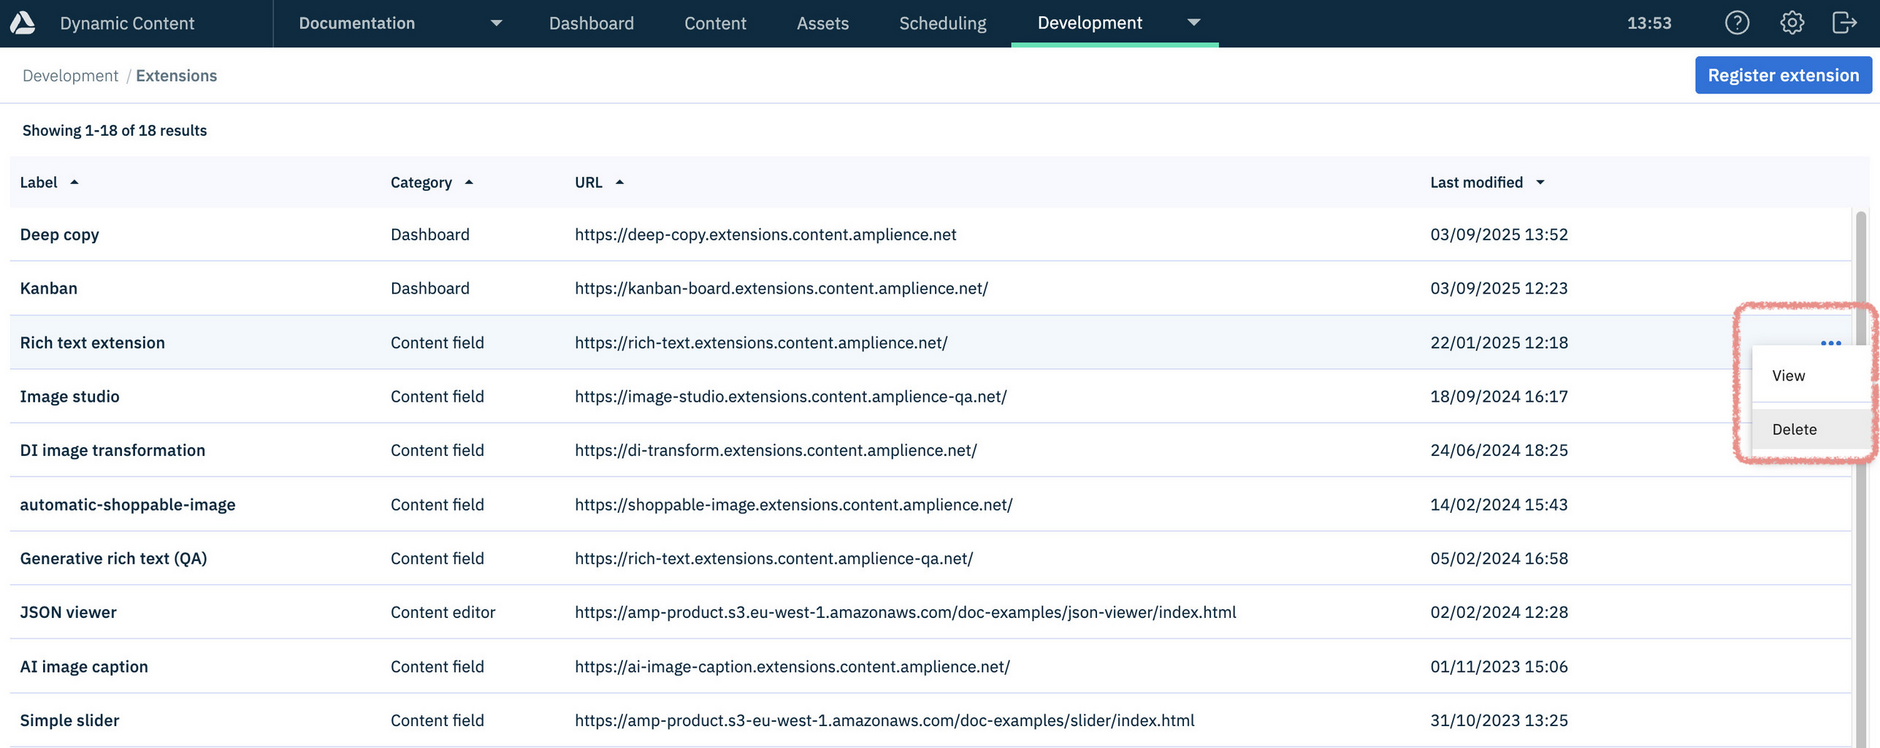1880x748 pixels.
Task: Select View from the context menu
Action: coord(1789,376)
